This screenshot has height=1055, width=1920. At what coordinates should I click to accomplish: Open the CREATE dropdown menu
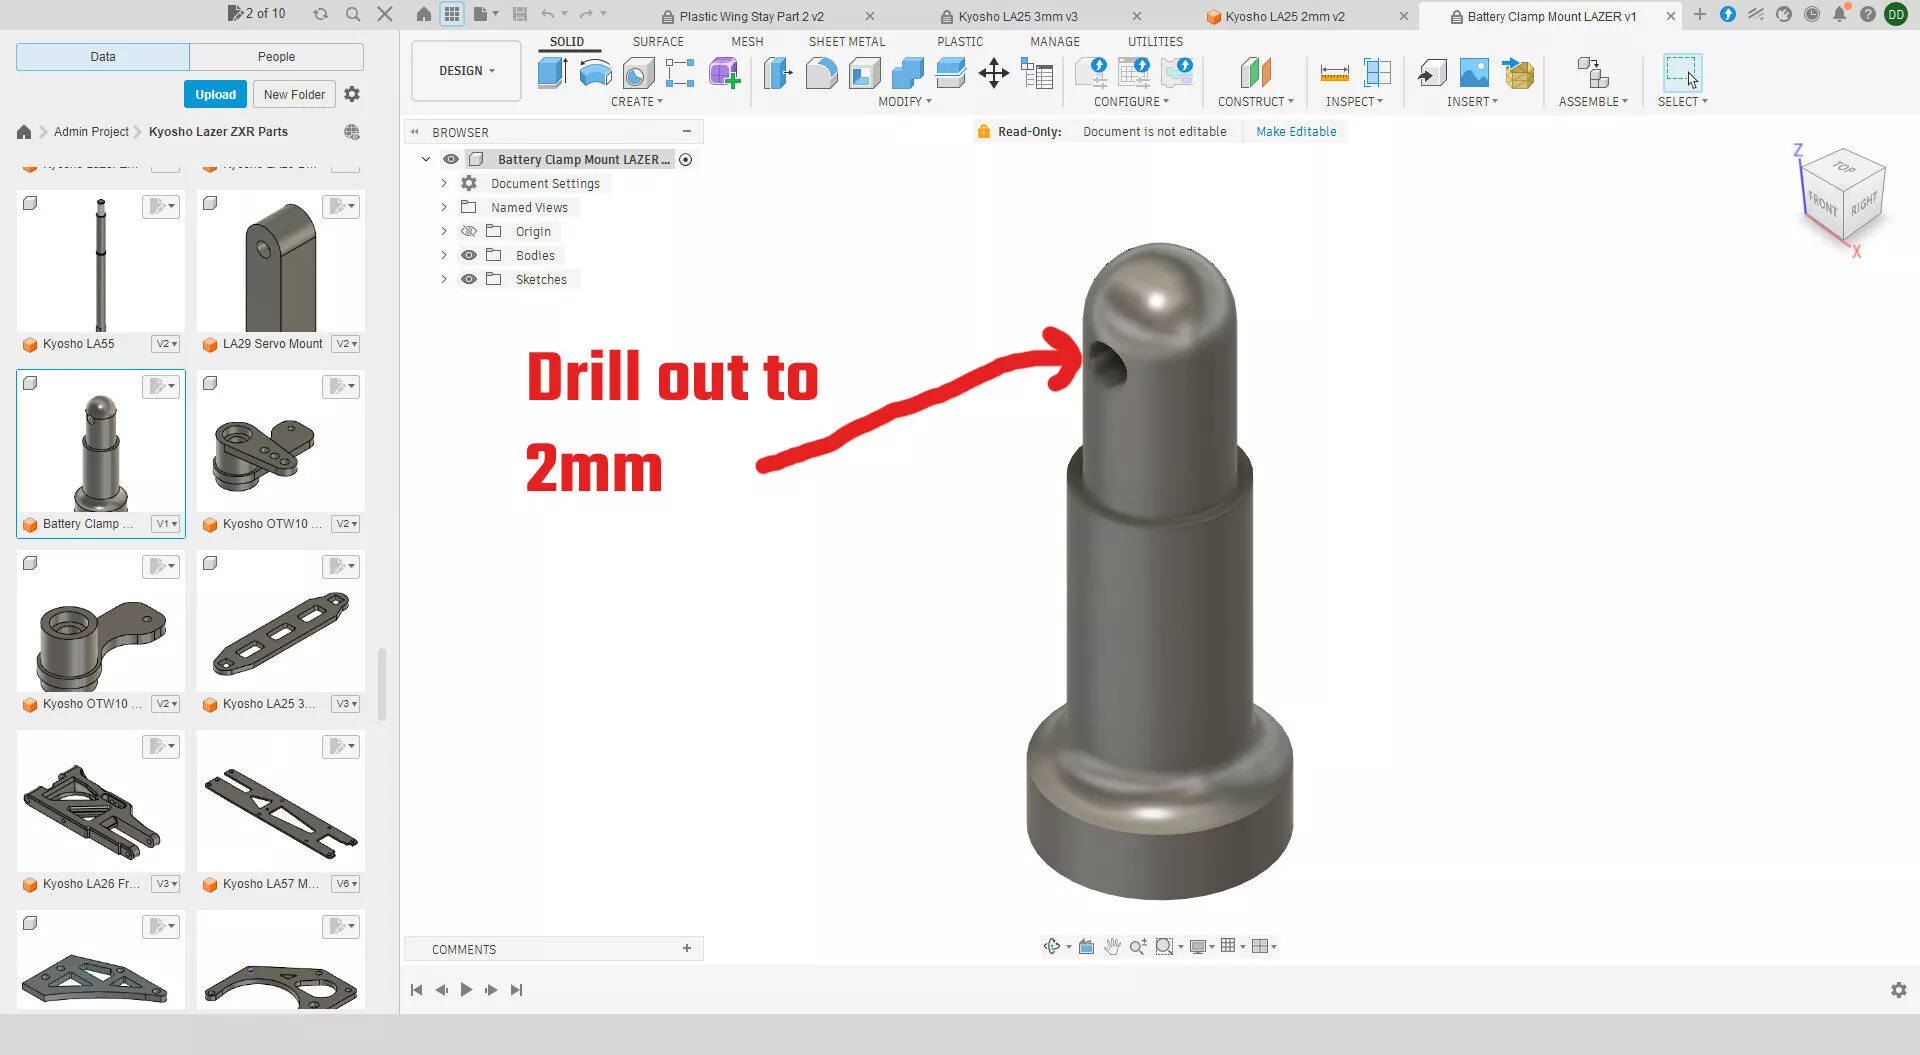(637, 101)
